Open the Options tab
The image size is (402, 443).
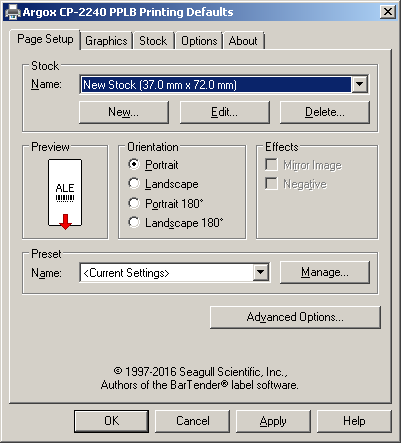click(199, 41)
